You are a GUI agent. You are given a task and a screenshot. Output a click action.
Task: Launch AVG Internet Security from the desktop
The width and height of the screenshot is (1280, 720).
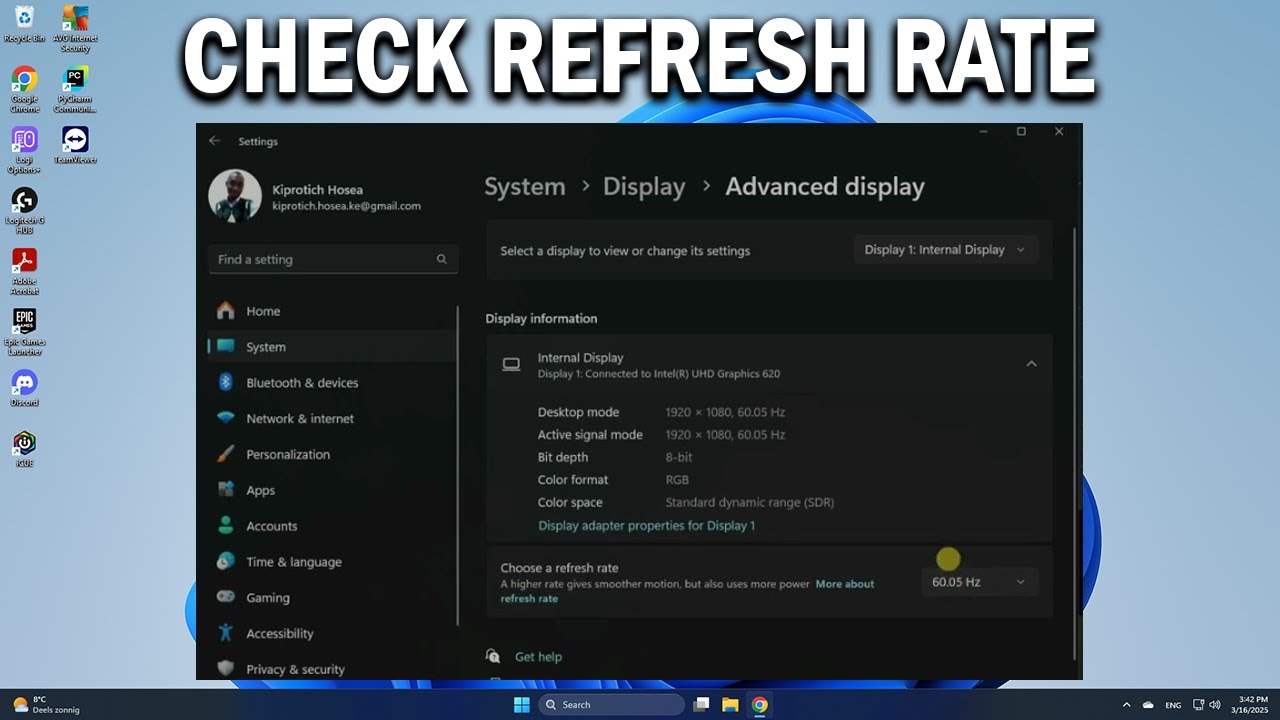(x=75, y=28)
